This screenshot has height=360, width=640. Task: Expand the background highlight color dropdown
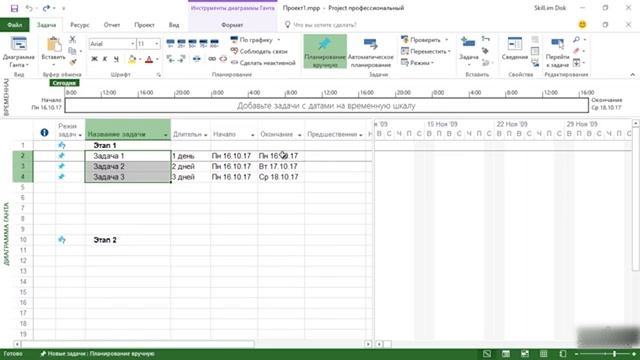[x=140, y=60]
